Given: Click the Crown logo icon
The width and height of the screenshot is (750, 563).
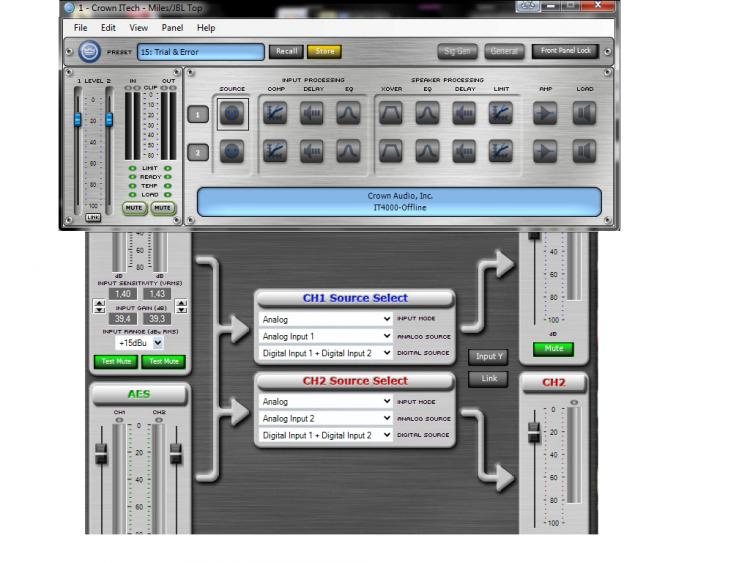Looking at the screenshot, I should [x=89, y=52].
